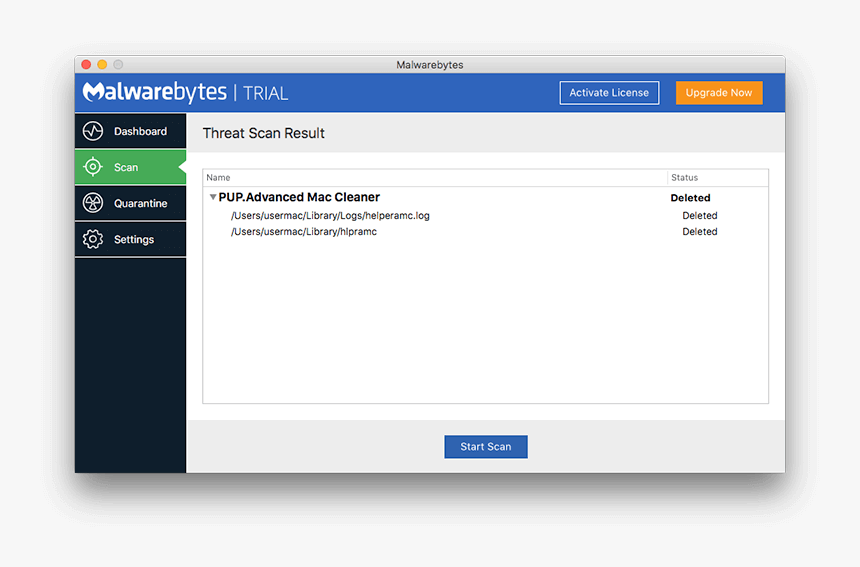Screen dimensions: 860x567
Task: Click bold Deleted status of PUP.Advanced Mac Cleaner
Action: (690, 198)
